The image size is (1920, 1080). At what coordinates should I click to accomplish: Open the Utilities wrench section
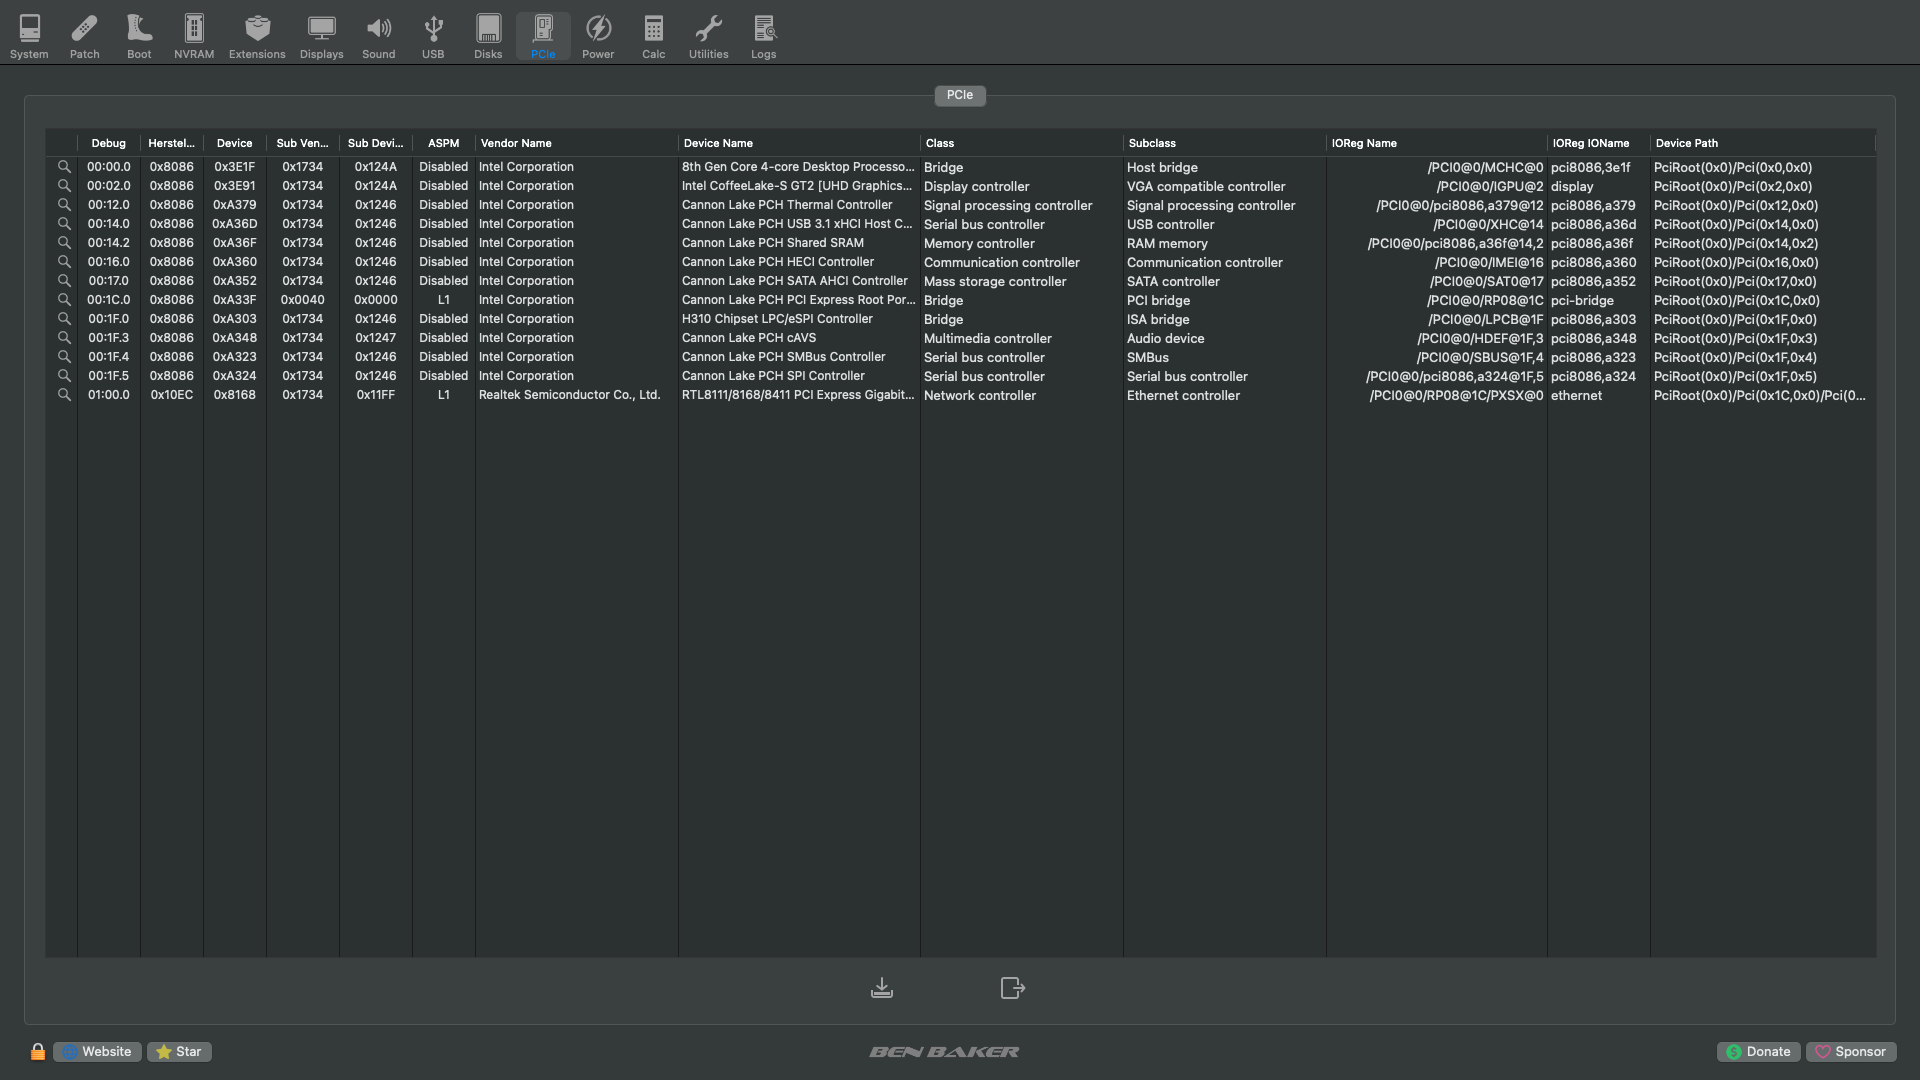point(708,37)
